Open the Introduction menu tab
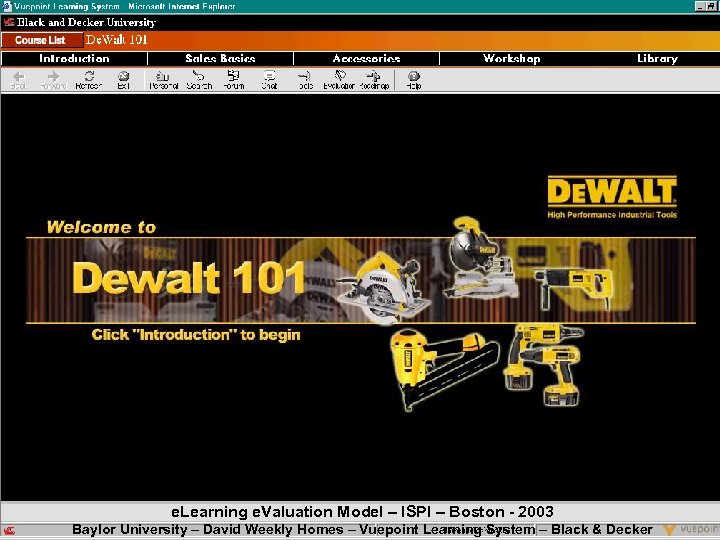Screen dimensions: 720x540 (x=74, y=58)
